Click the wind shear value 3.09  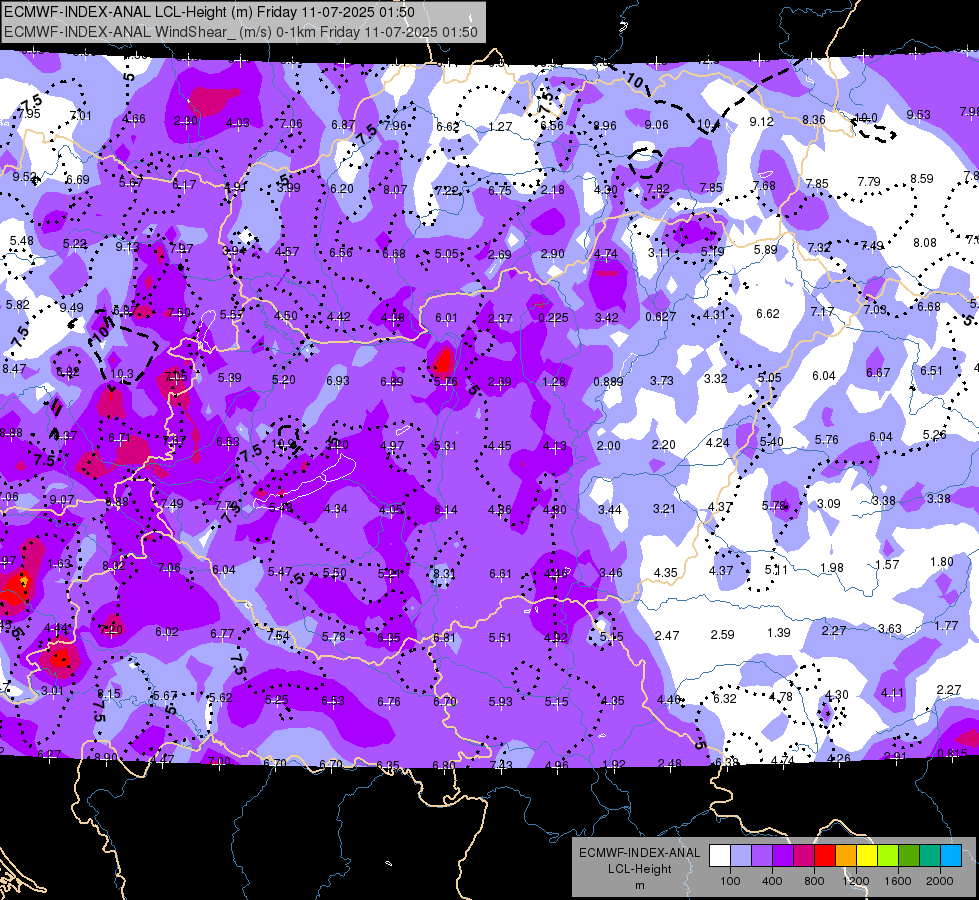(829, 503)
